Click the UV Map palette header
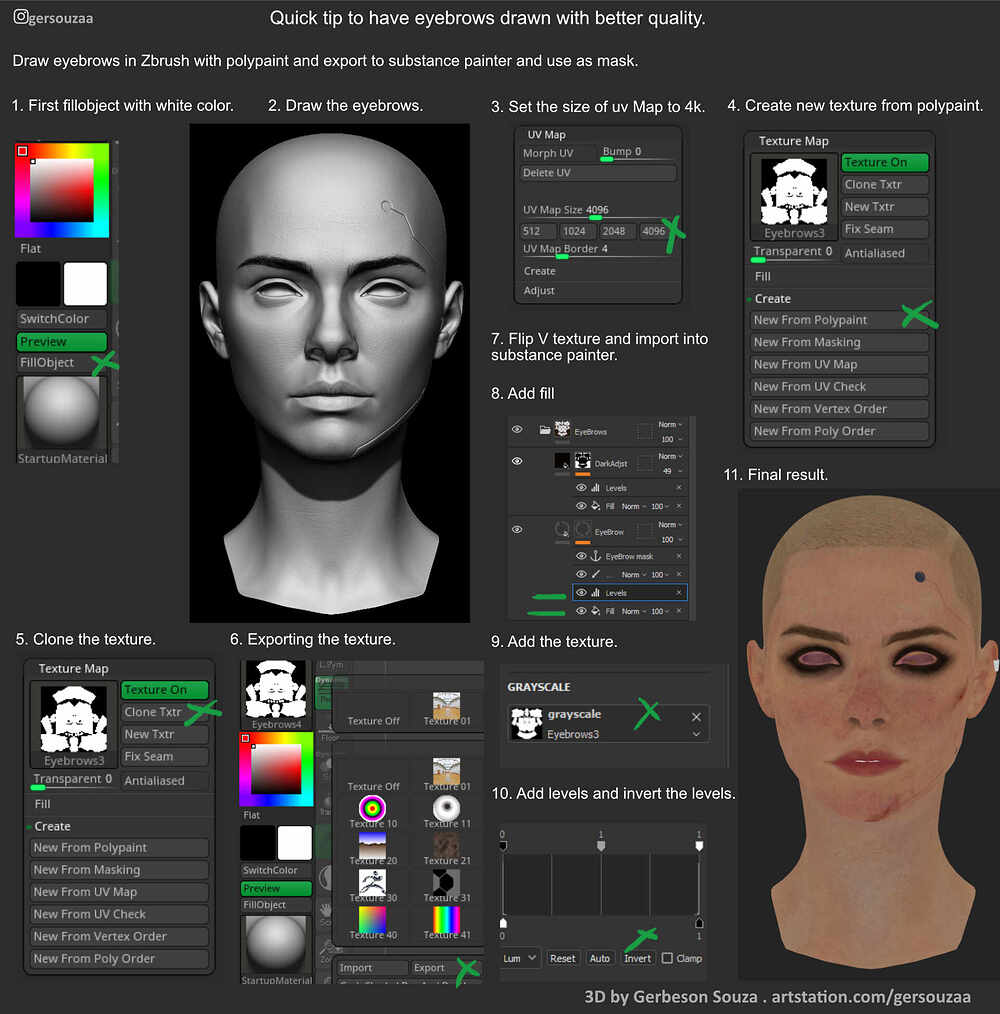Image resolution: width=1000 pixels, height=1014 pixels. coord(547,135)
